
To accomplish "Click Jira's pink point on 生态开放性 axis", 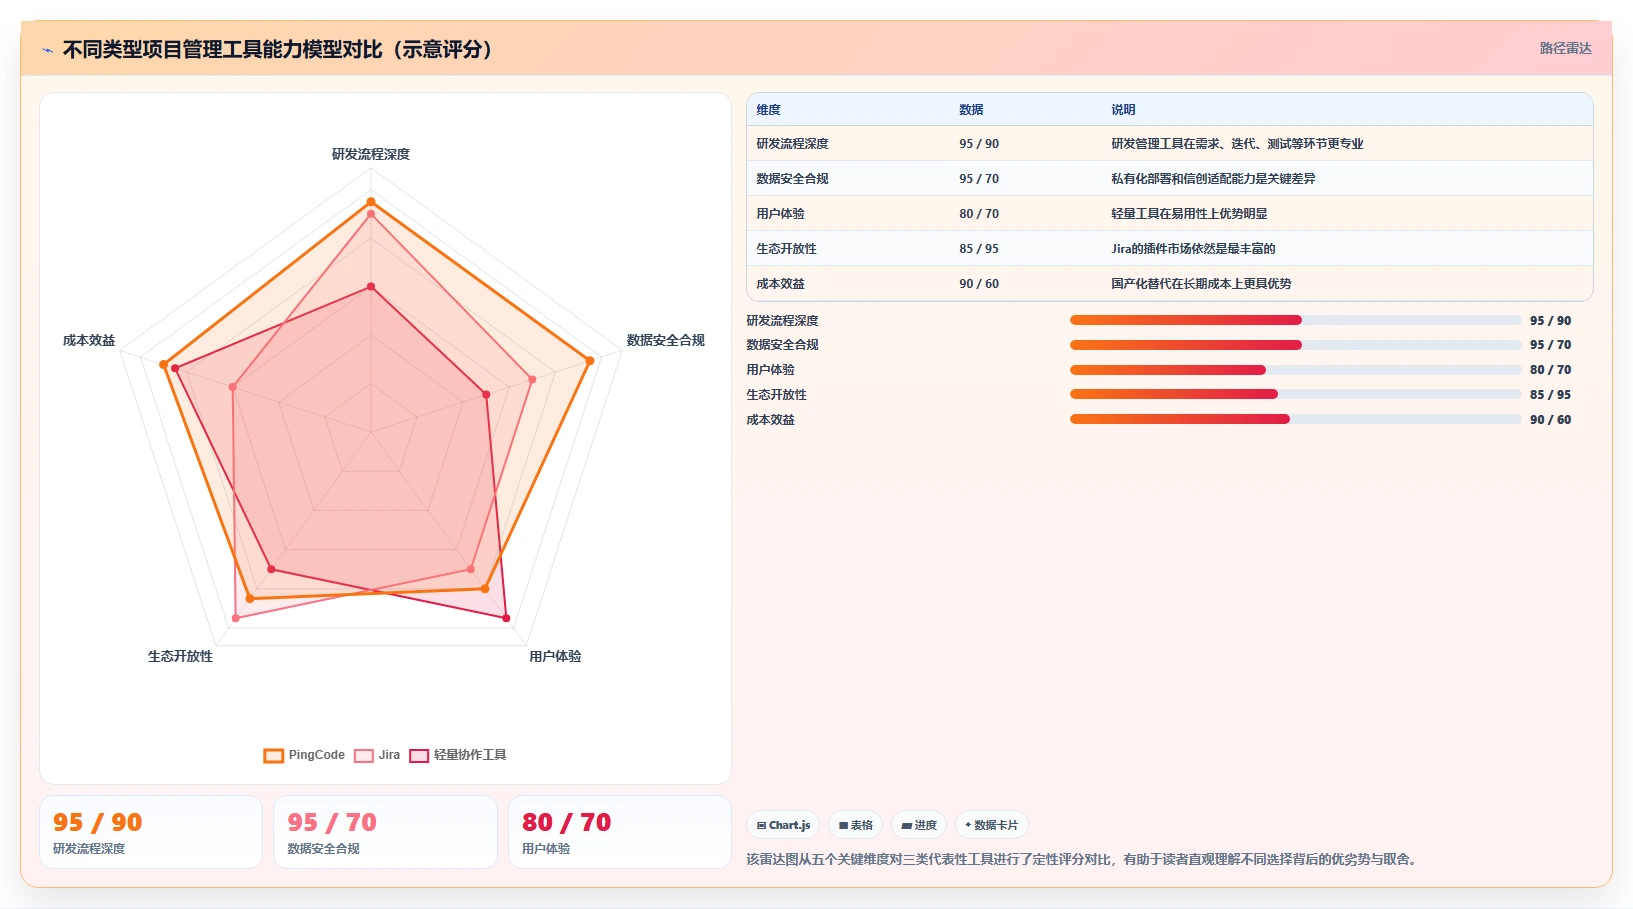I will click(236, 618).
